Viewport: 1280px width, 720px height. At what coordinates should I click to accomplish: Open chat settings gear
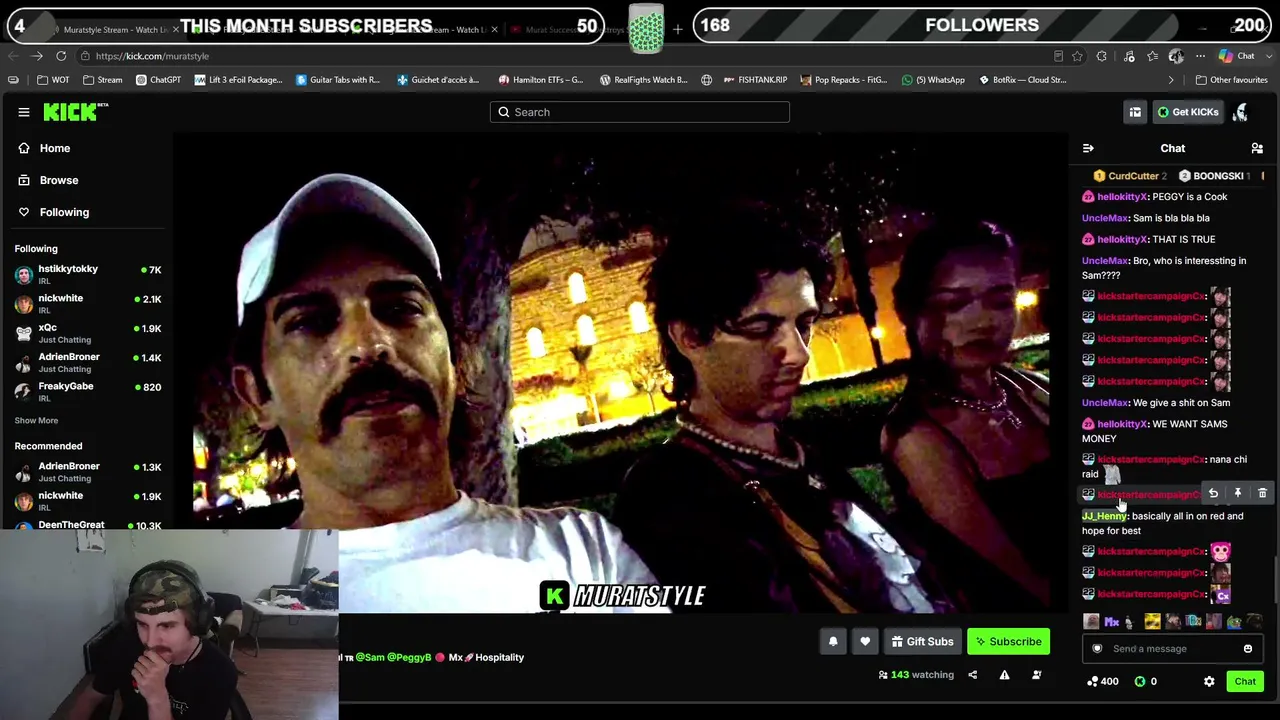[x=1209, y=682]
